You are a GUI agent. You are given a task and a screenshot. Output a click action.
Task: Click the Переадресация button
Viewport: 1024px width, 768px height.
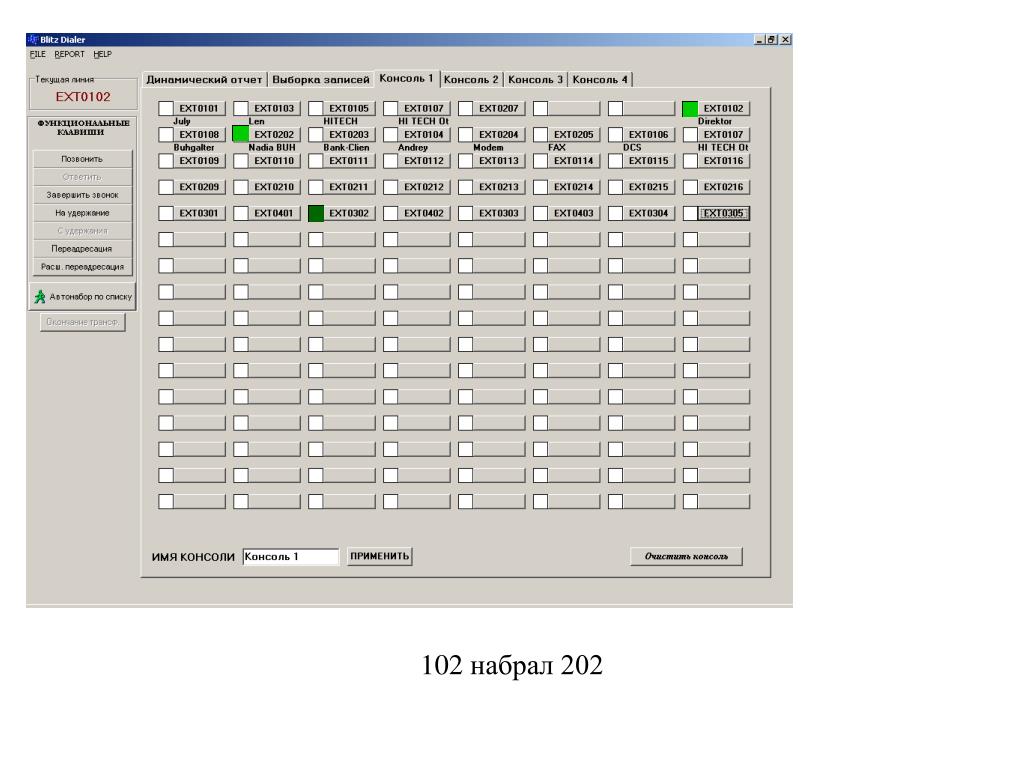tap(82, 249)
